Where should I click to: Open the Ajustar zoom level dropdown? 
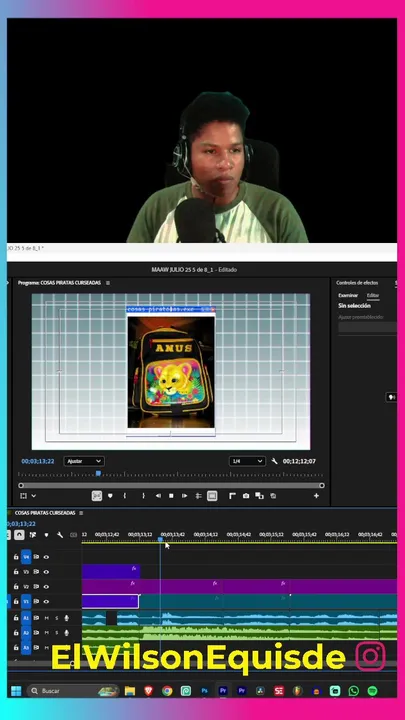coord(84,461)
